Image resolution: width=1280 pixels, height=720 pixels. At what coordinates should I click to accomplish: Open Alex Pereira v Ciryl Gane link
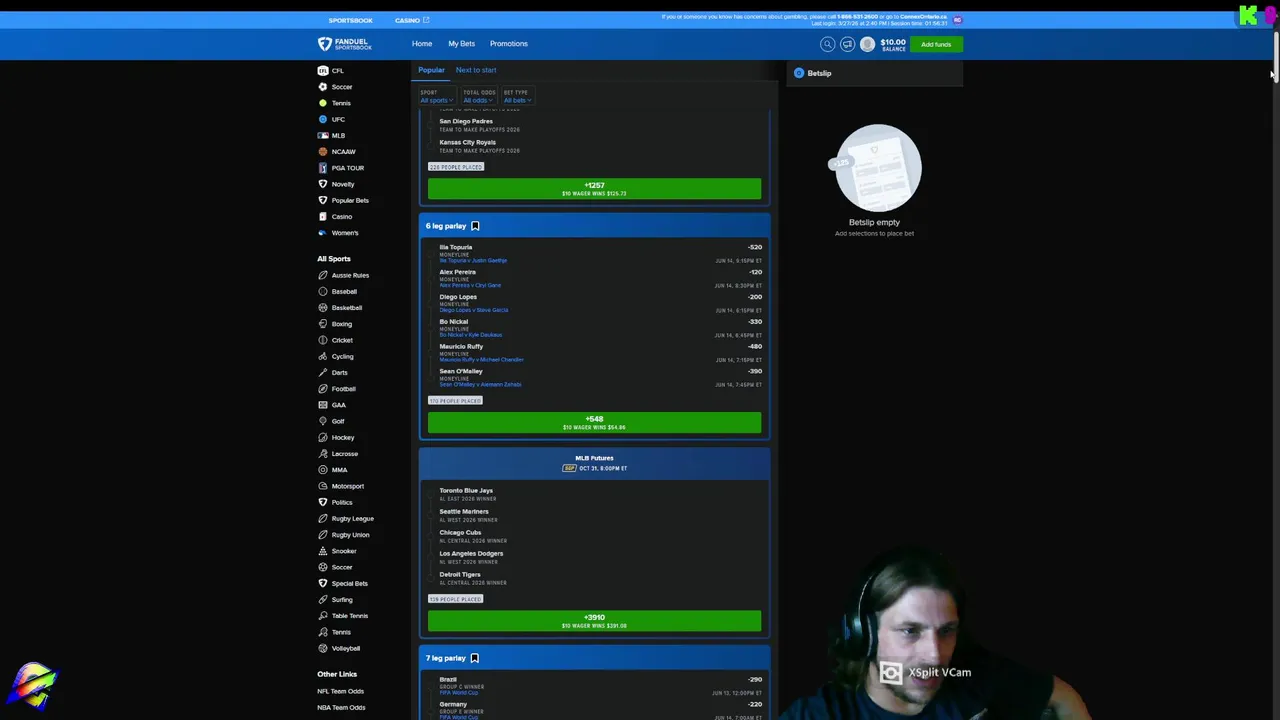(470, 285)
